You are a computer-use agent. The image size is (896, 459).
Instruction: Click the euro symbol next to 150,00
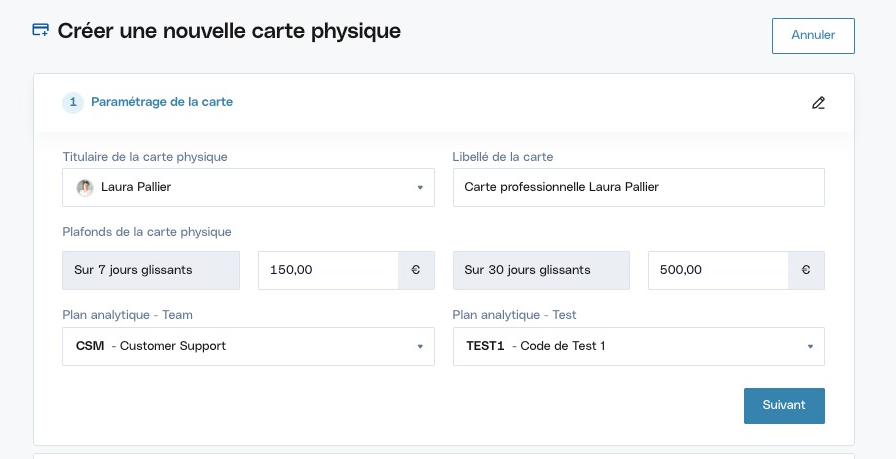click(416, 270)
